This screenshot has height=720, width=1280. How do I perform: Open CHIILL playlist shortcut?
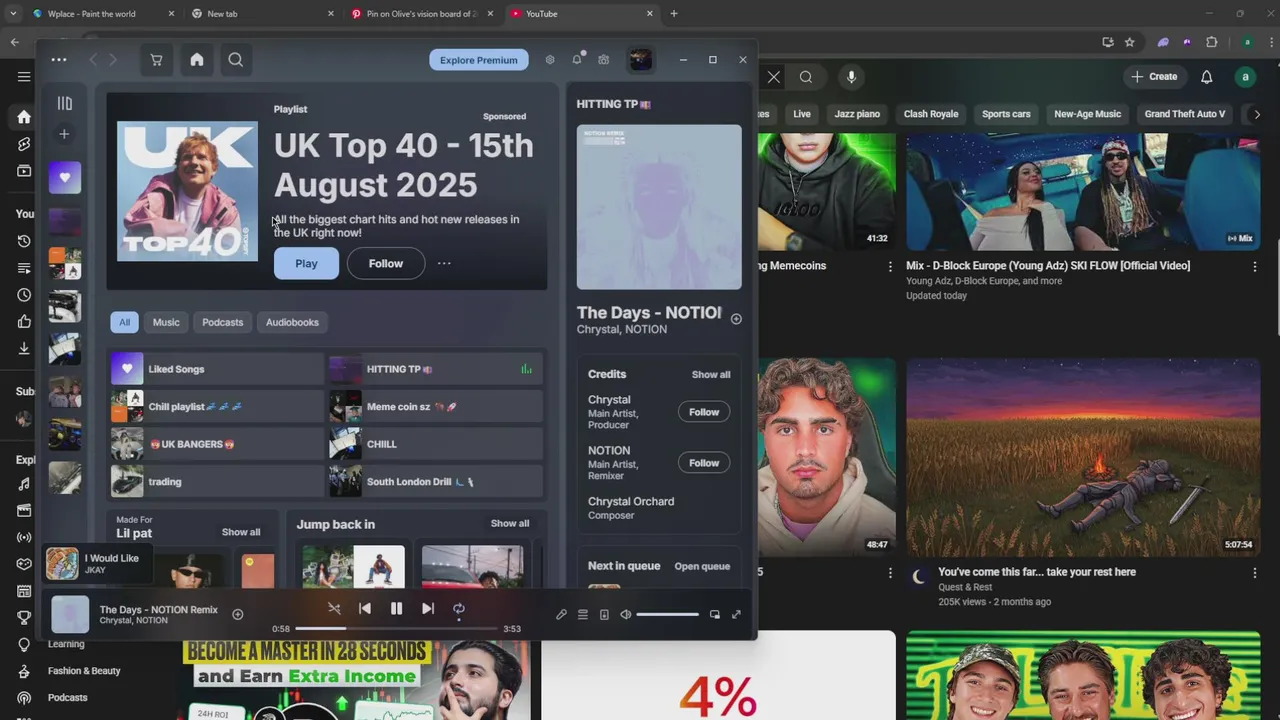coord(436,444)
